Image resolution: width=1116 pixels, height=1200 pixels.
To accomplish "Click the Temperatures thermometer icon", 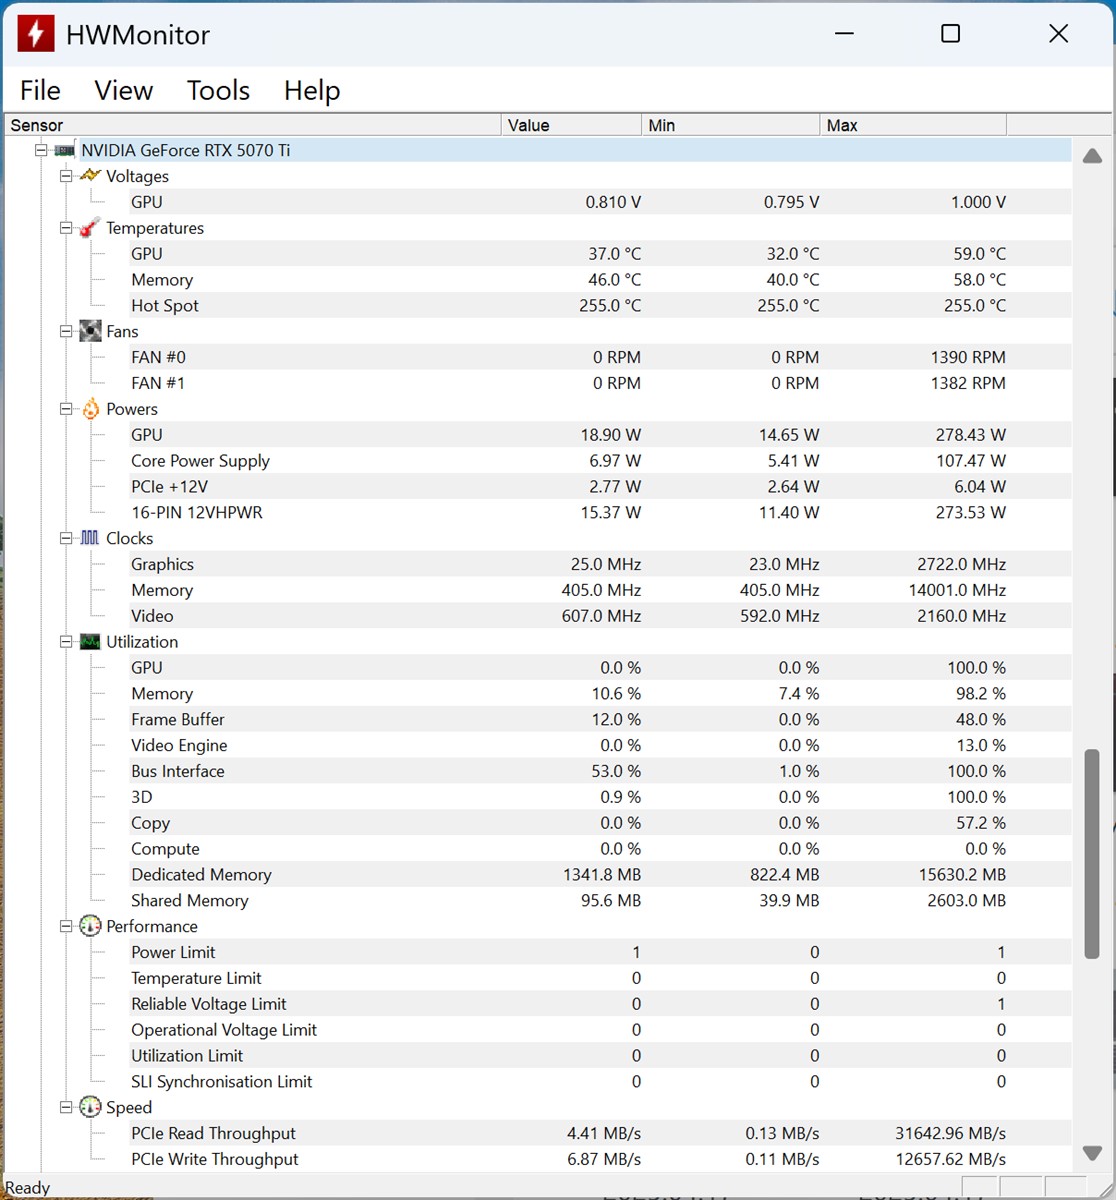I will [x=90, y=228].
